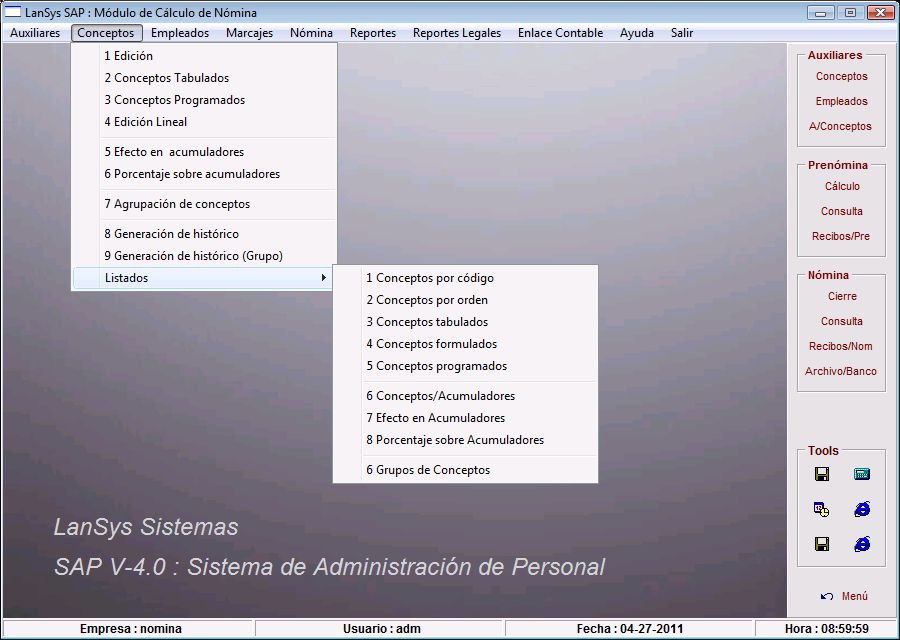
Task: Close the open Conceptos menu
Action: tap(106, 33)
